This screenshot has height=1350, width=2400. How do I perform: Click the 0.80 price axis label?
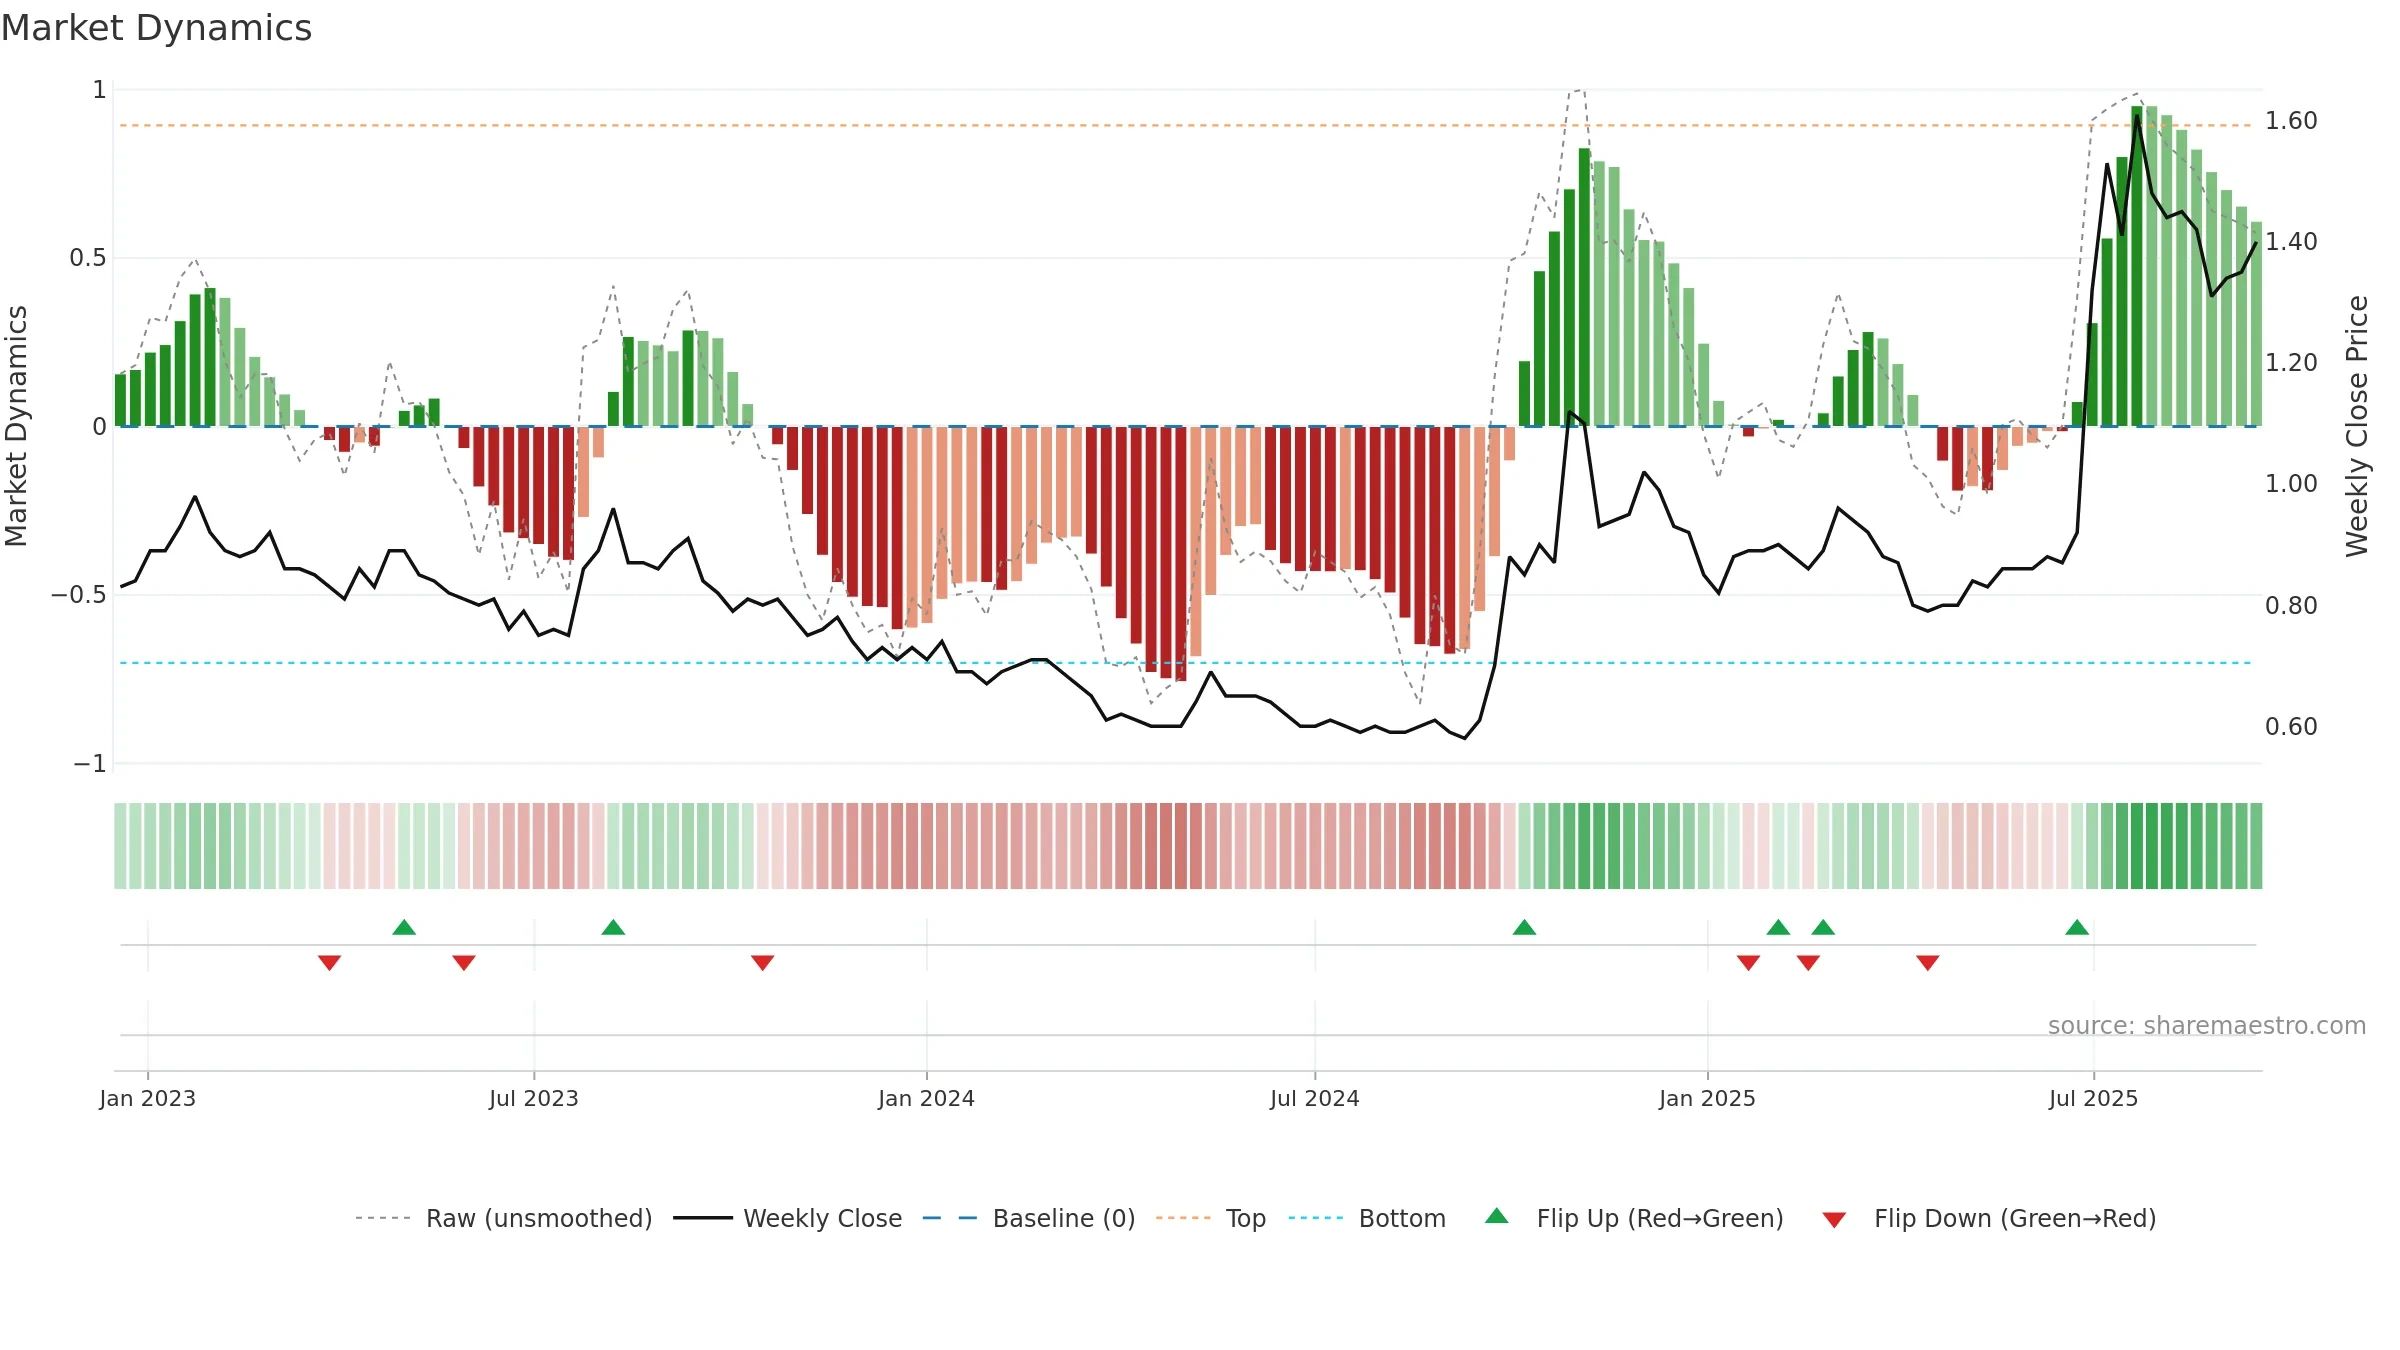coord(2291,606)
